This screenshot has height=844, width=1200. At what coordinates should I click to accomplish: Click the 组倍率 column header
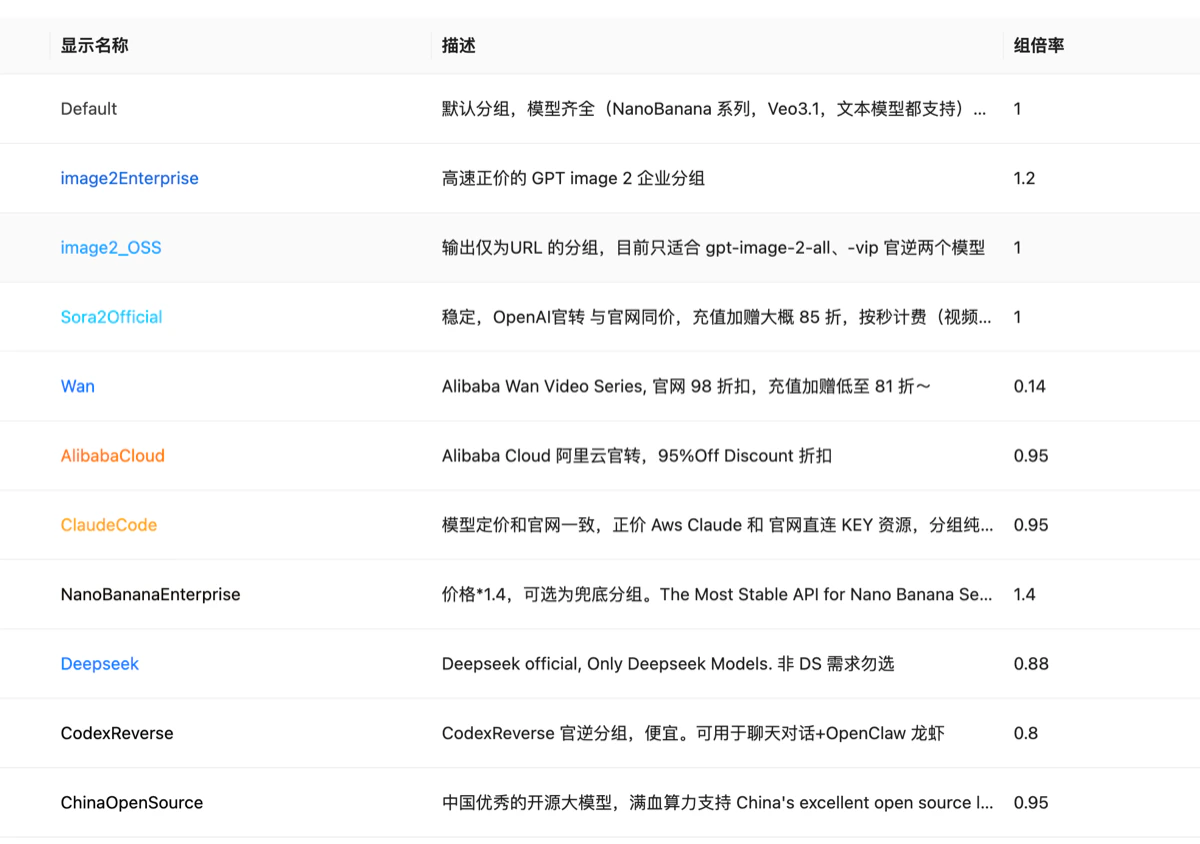tap(1038, 45)
